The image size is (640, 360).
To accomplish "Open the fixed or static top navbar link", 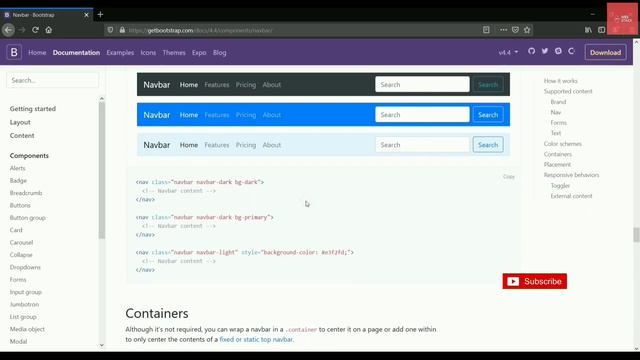I will (256, 340).
